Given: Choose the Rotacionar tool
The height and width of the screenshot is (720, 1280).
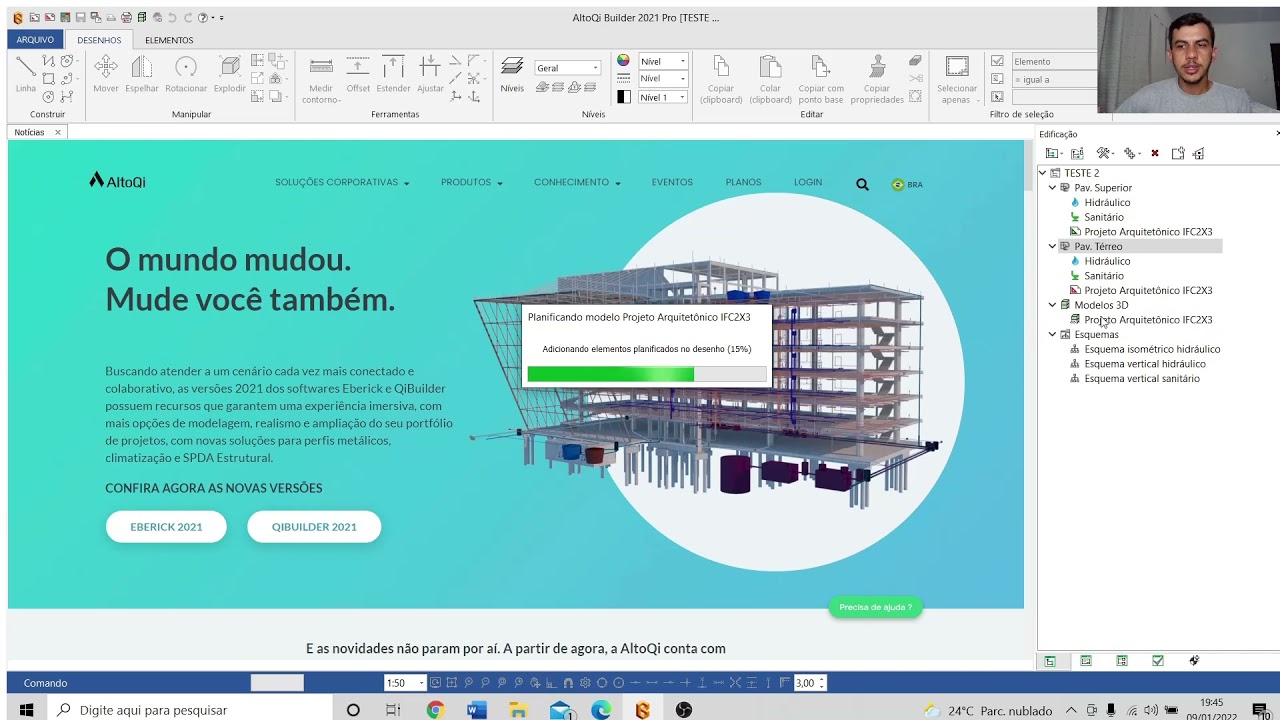Looking at the screenshot, I should click(x=186, y=74).
